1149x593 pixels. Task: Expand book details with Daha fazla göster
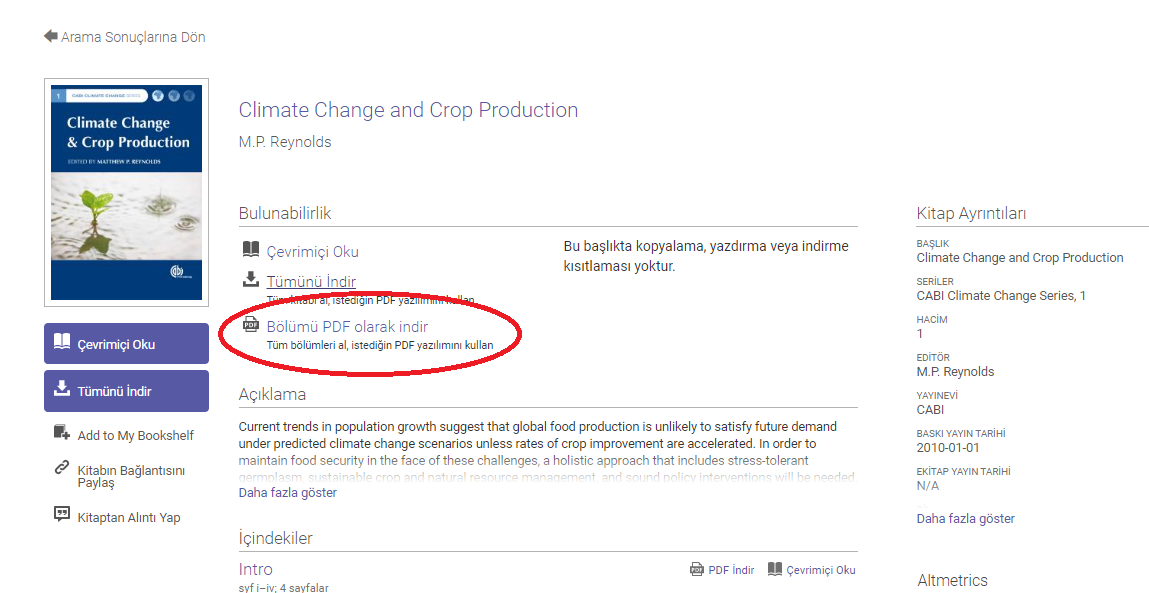[965, 519]
